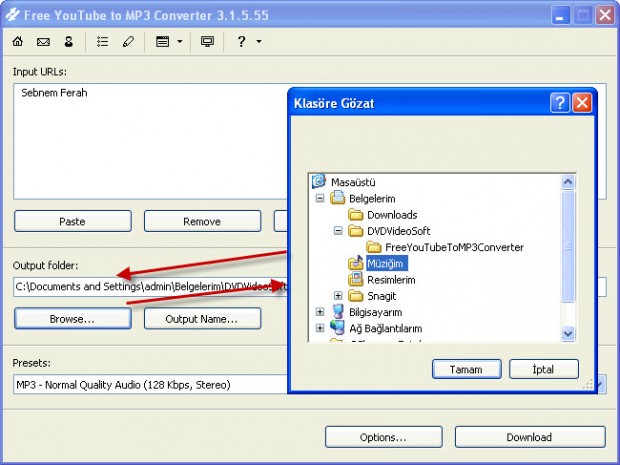
Task: Click the Browse... button
Action: [x=73, y=319]
